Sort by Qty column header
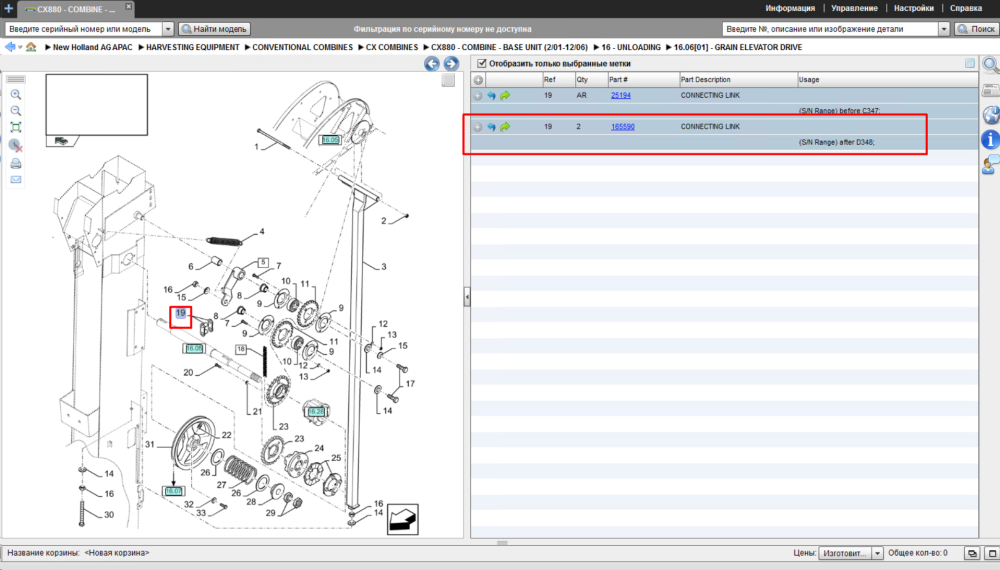Image resolution: width=1000 pixels, height=570 pixels. 591,80
